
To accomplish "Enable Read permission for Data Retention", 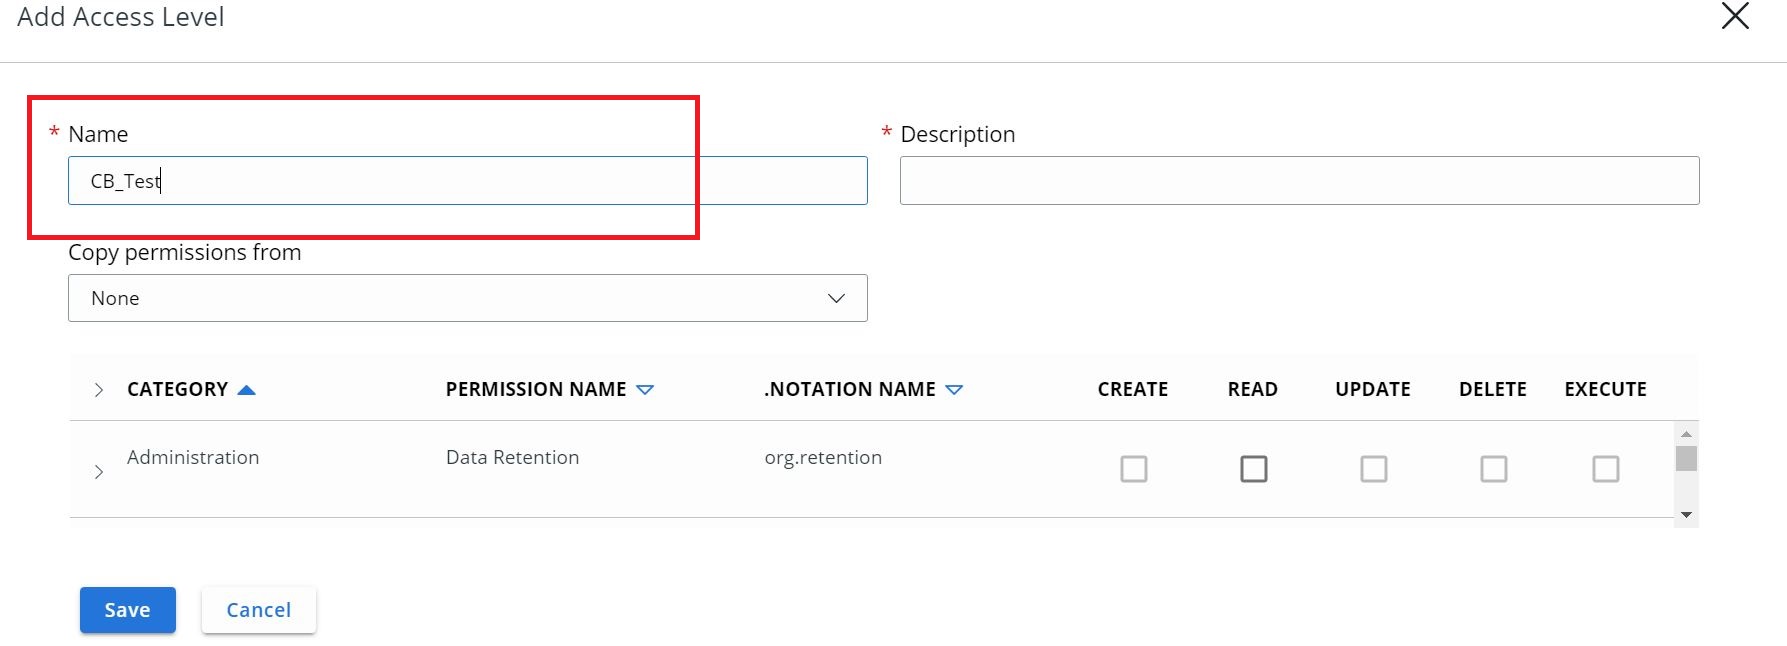I will [x=1253, y=469].
